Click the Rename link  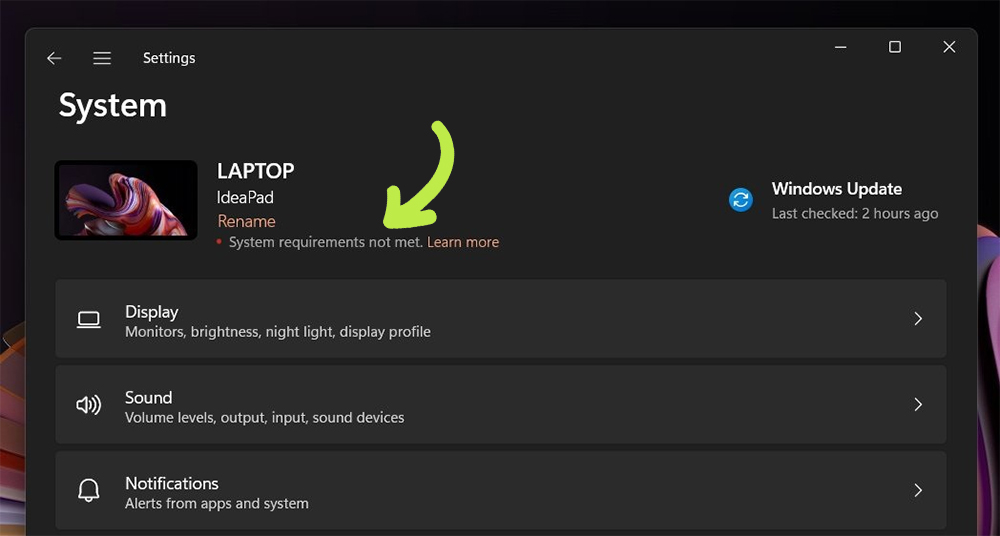tap(246, 221)
